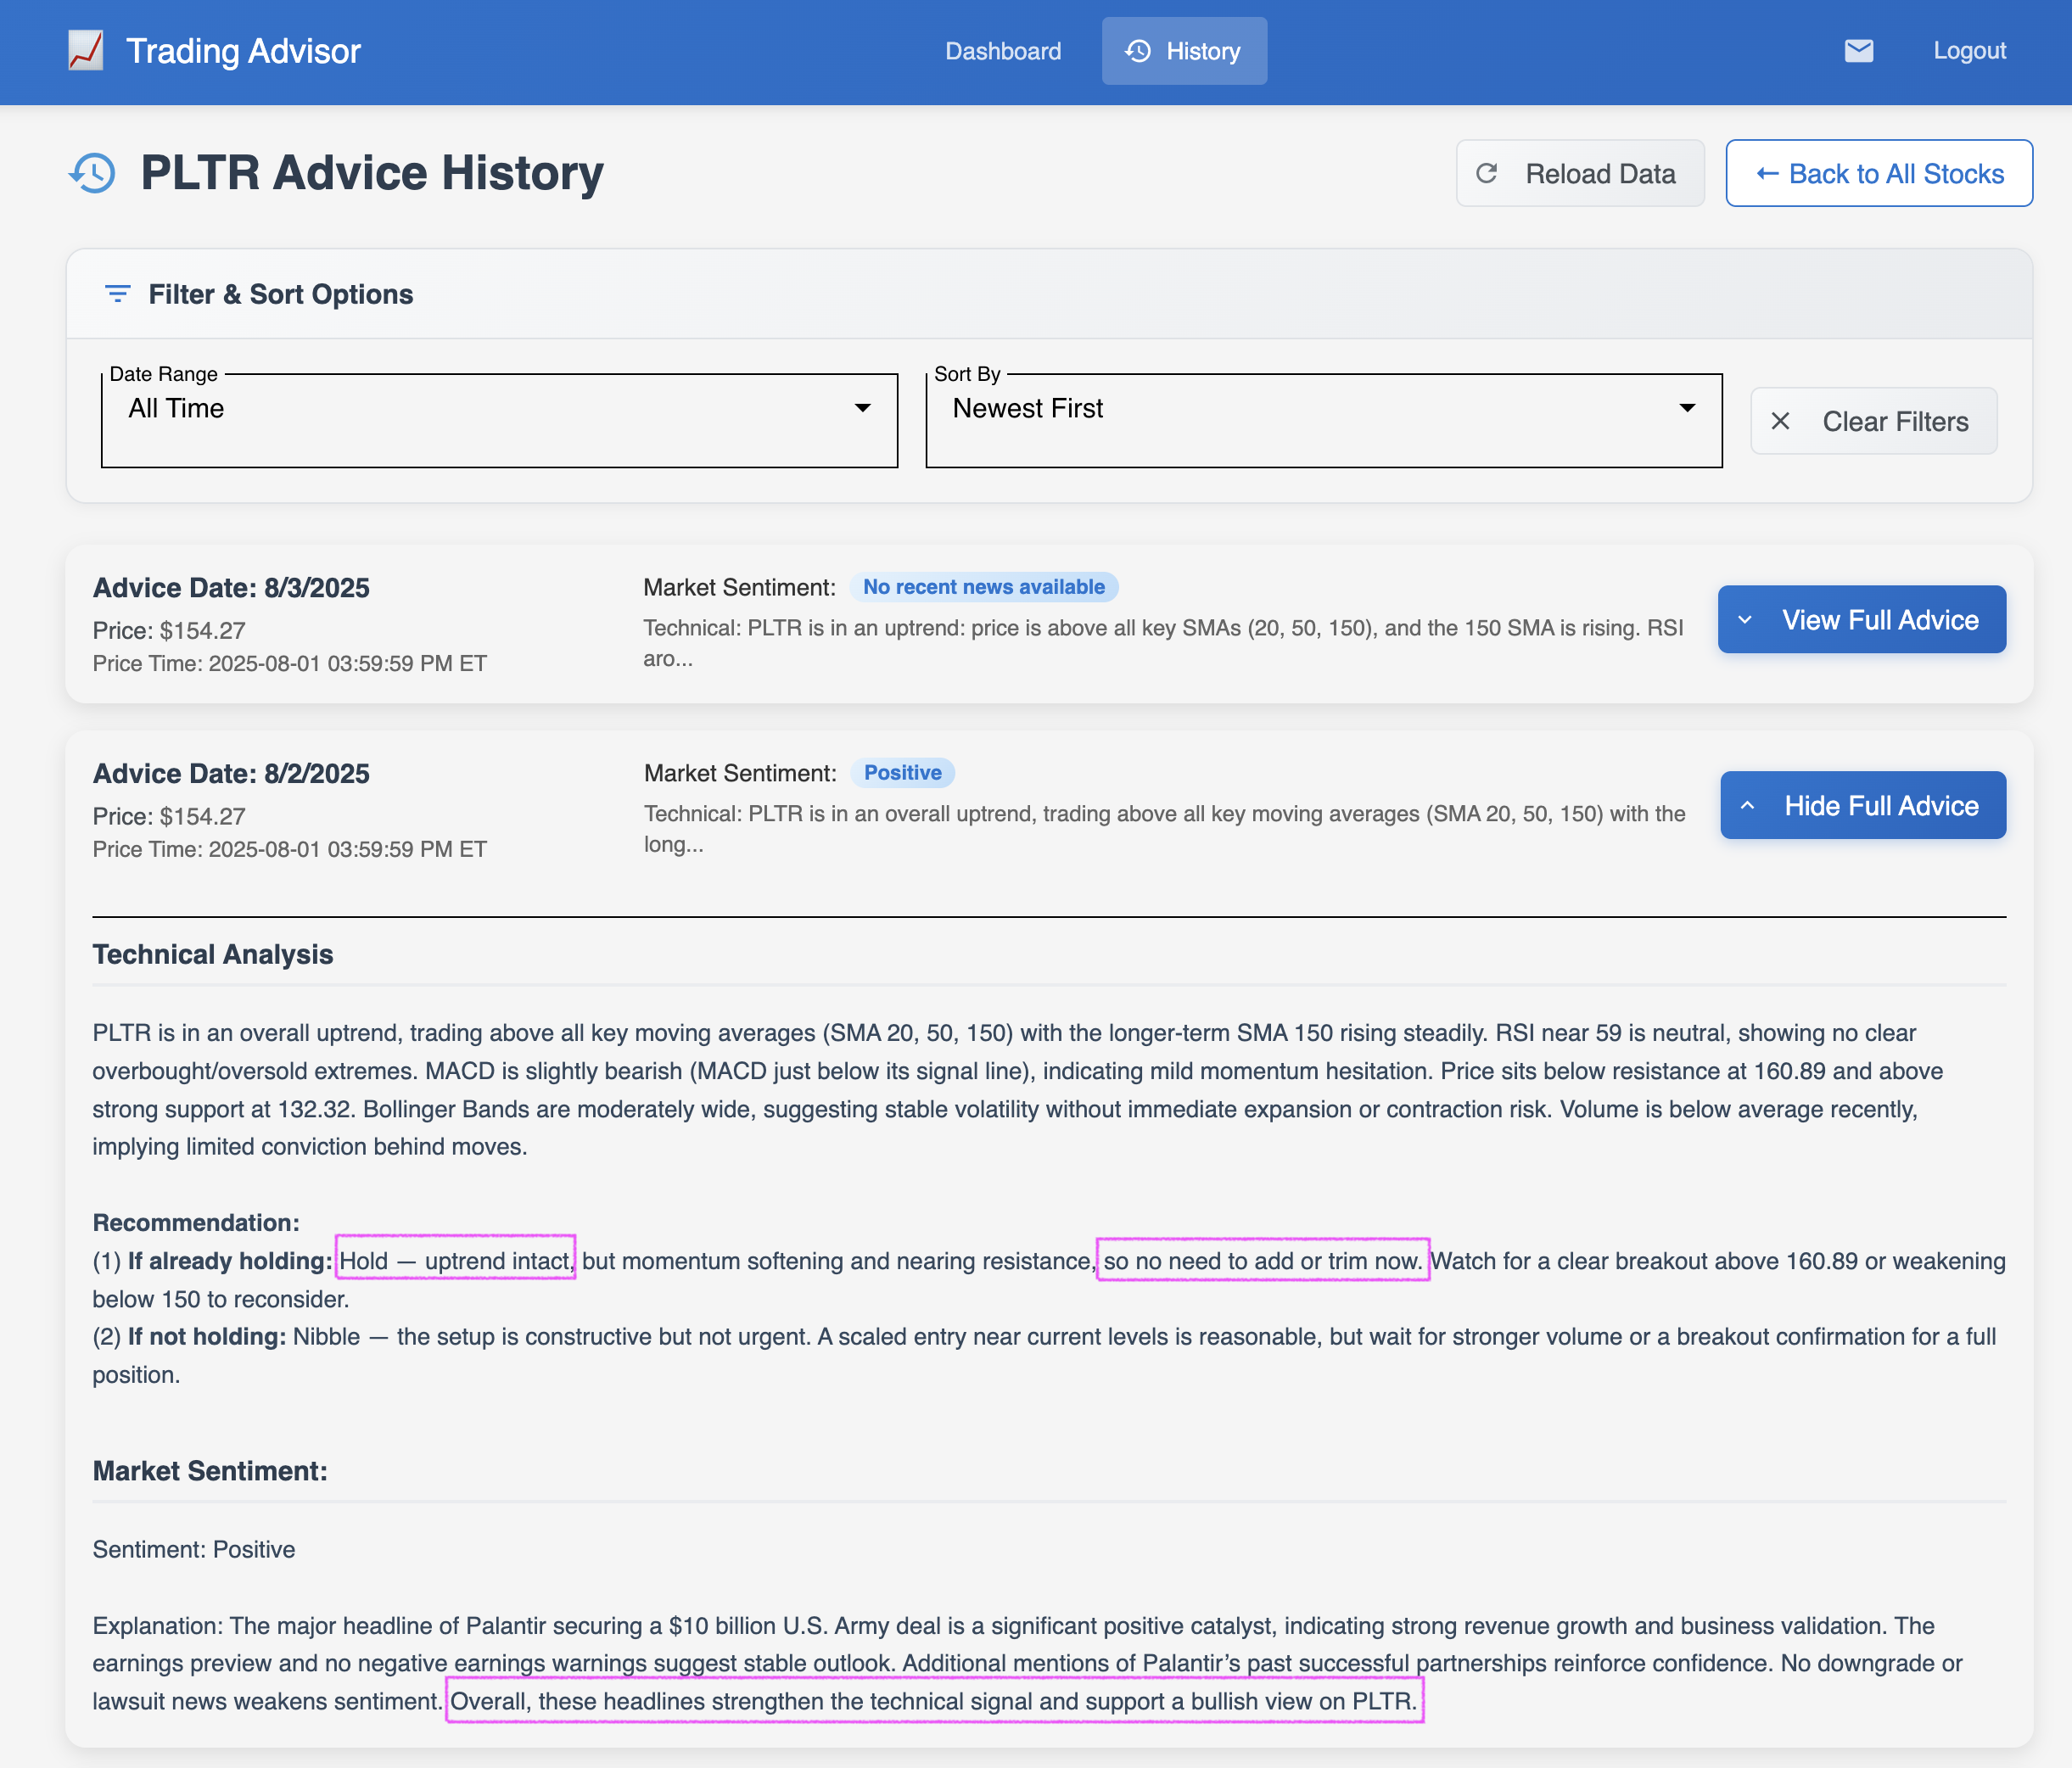Click the Trading Advisor title text
The image size is (2072, 1768).
243,51
